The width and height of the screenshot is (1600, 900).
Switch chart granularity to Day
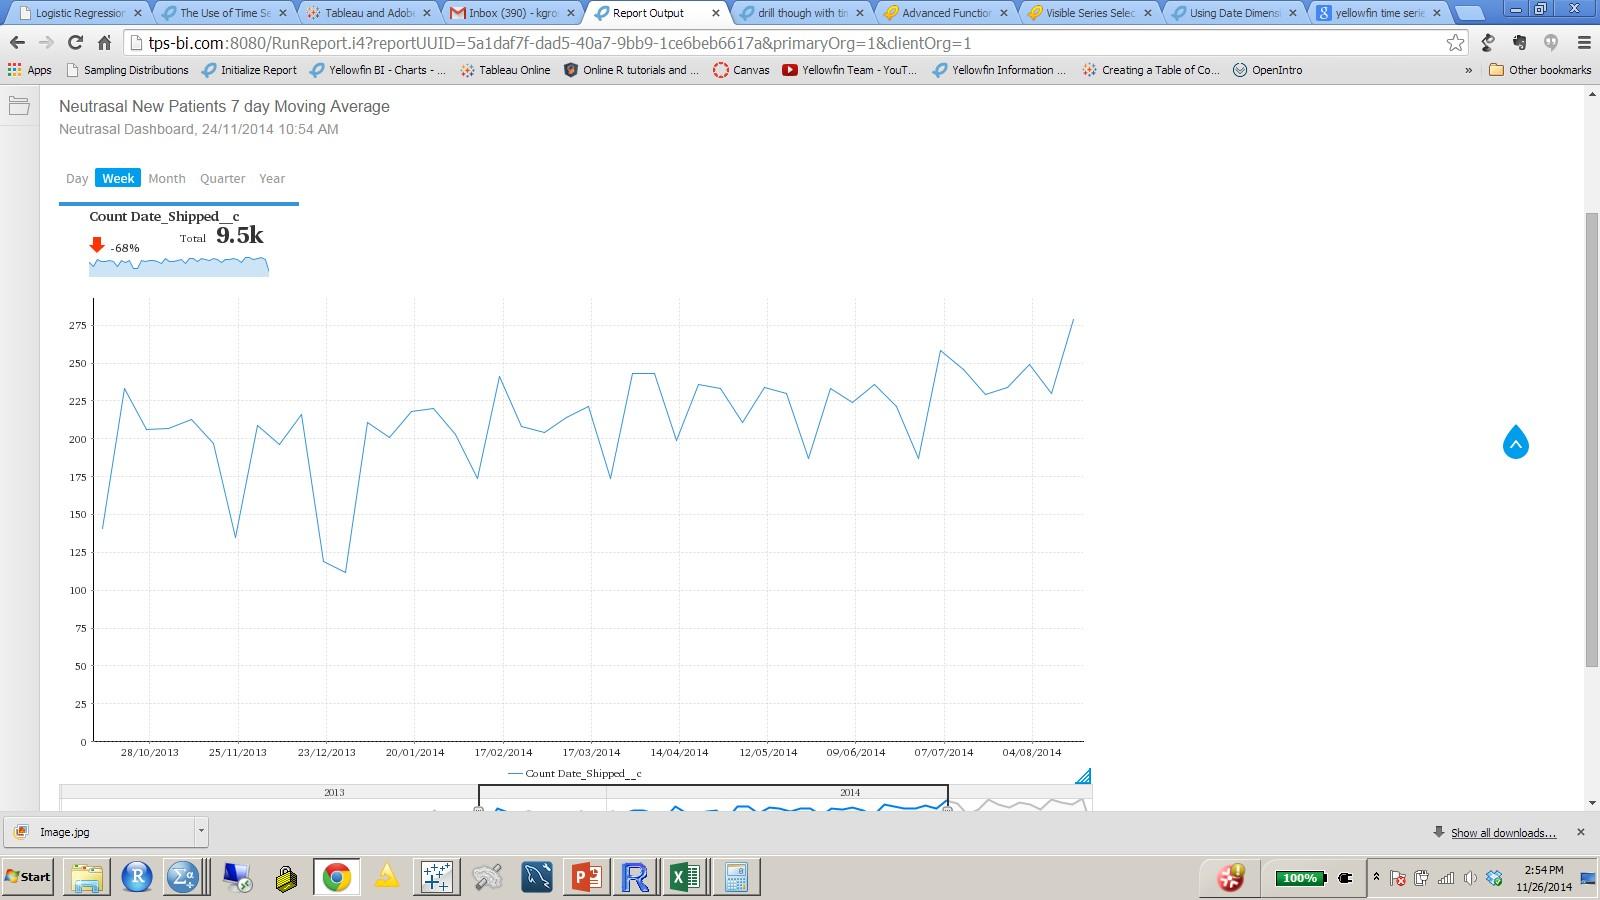point(77,178)
